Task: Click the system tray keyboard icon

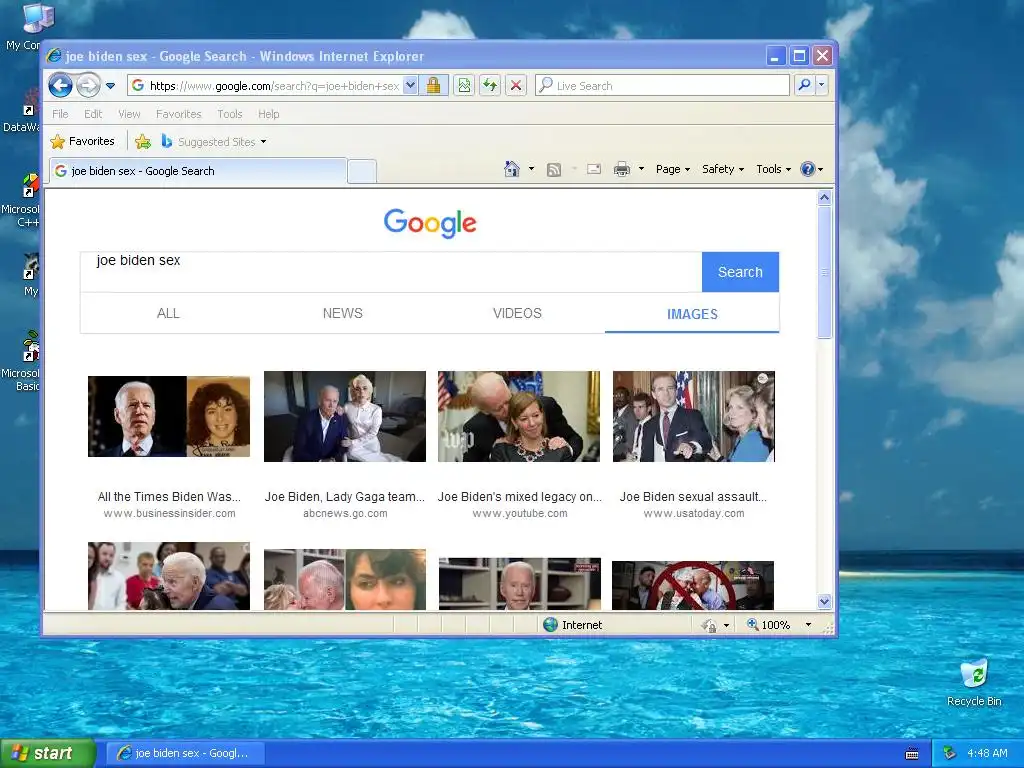Action: pyautogui.click(x=912, y=754)
